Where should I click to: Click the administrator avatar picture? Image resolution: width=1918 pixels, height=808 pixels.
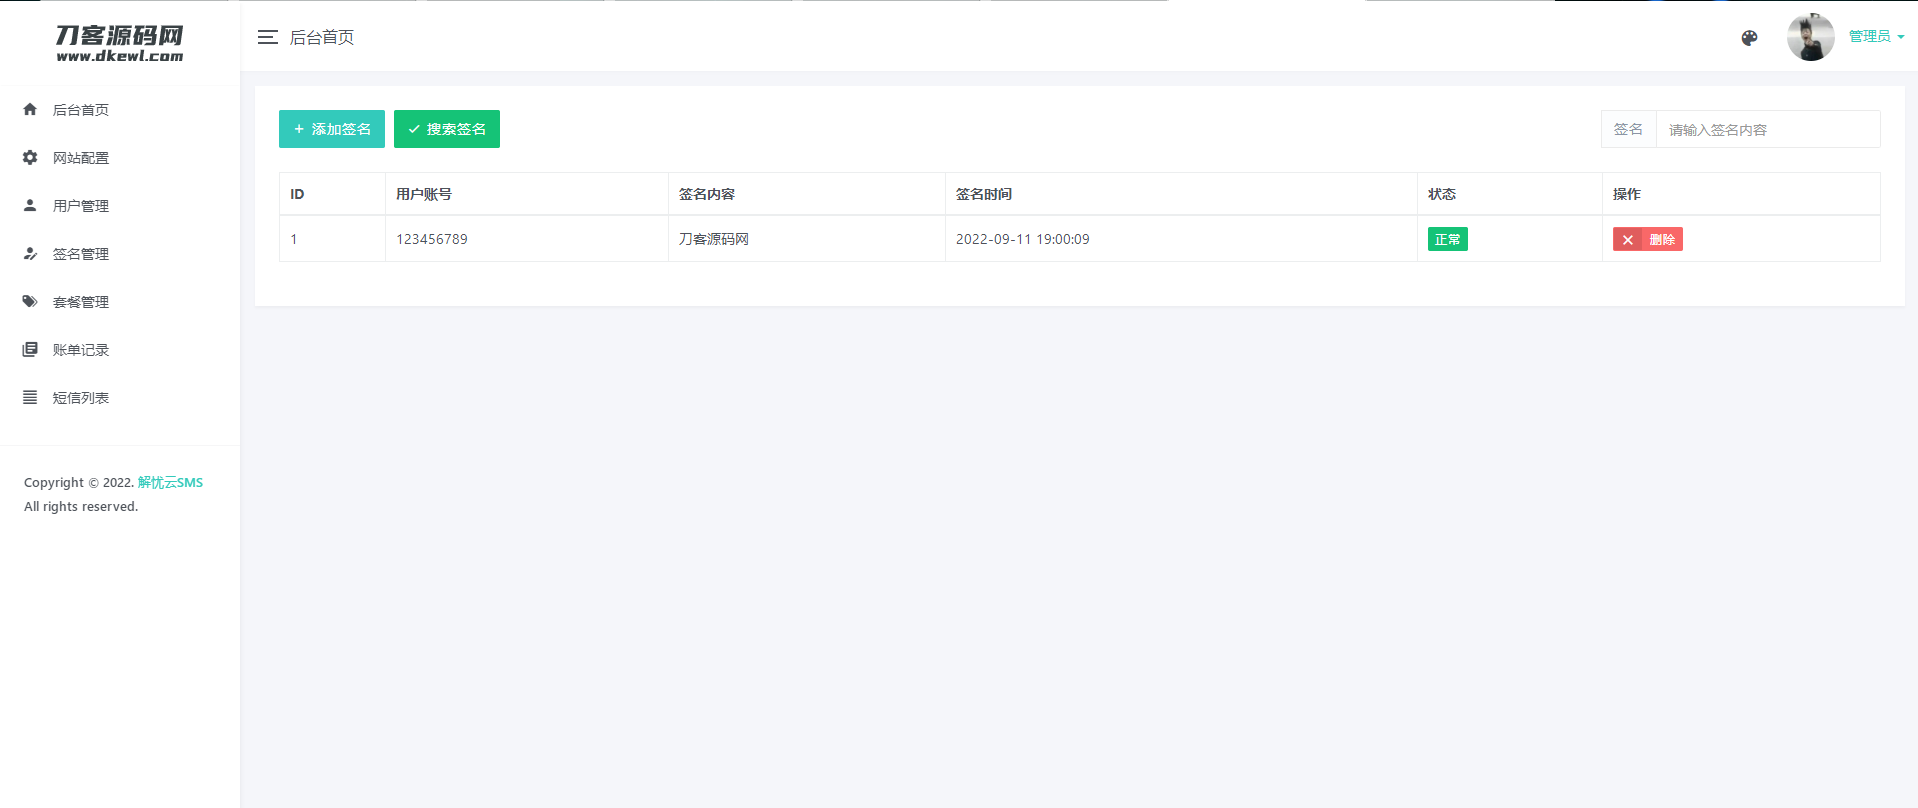point(1811,37)
